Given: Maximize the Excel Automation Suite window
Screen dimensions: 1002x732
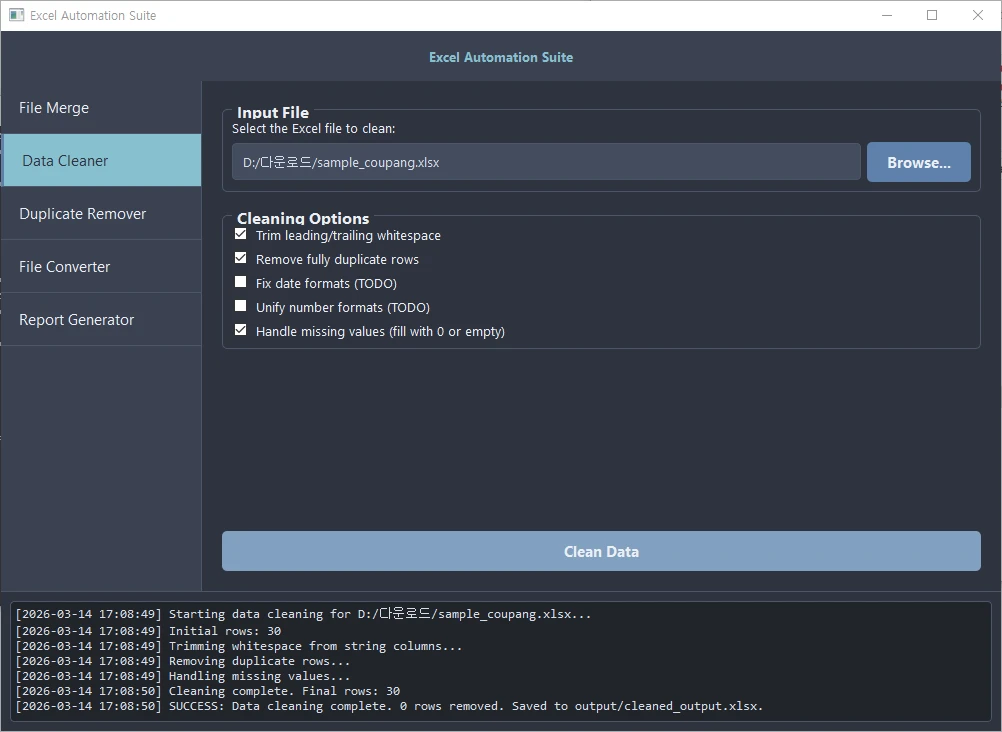Looking at the screenshot, I should tap(932, 15).
